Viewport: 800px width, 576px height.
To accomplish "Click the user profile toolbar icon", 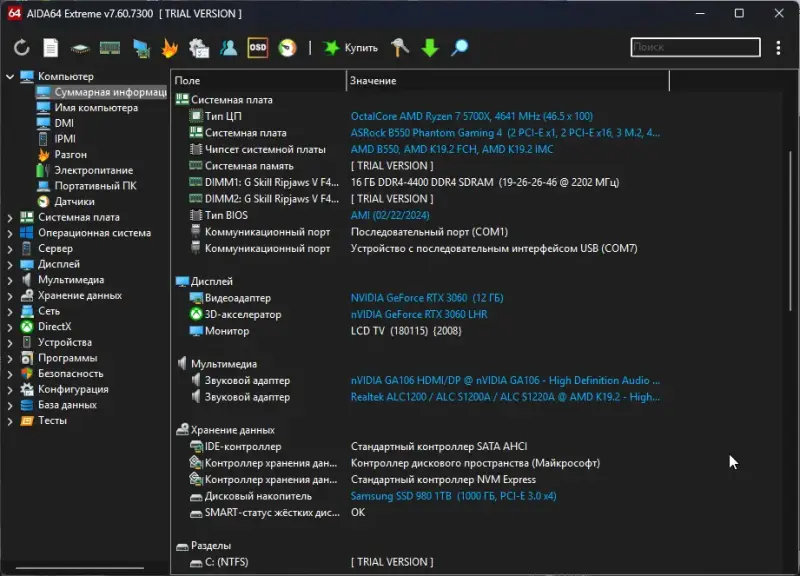I will (228, 48).
